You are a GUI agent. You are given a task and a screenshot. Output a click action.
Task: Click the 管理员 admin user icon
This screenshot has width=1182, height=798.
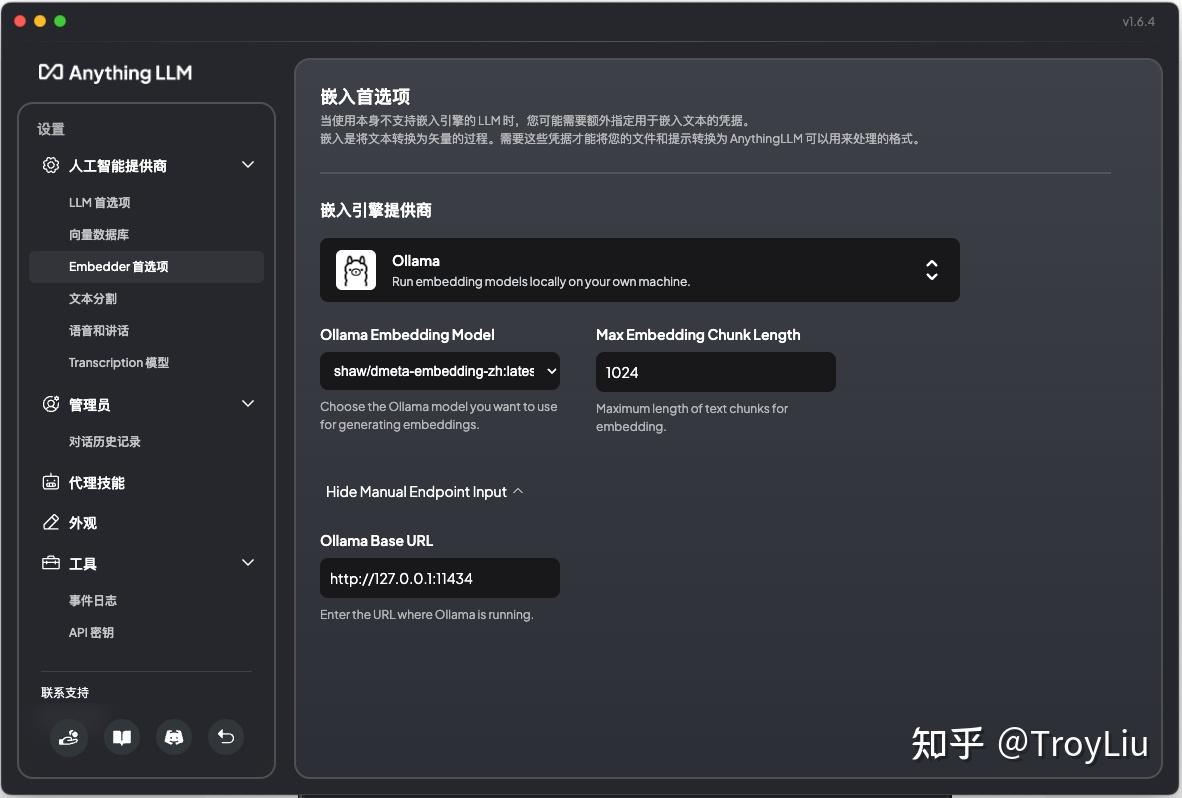pyautogui.click(x=51, y=404)
